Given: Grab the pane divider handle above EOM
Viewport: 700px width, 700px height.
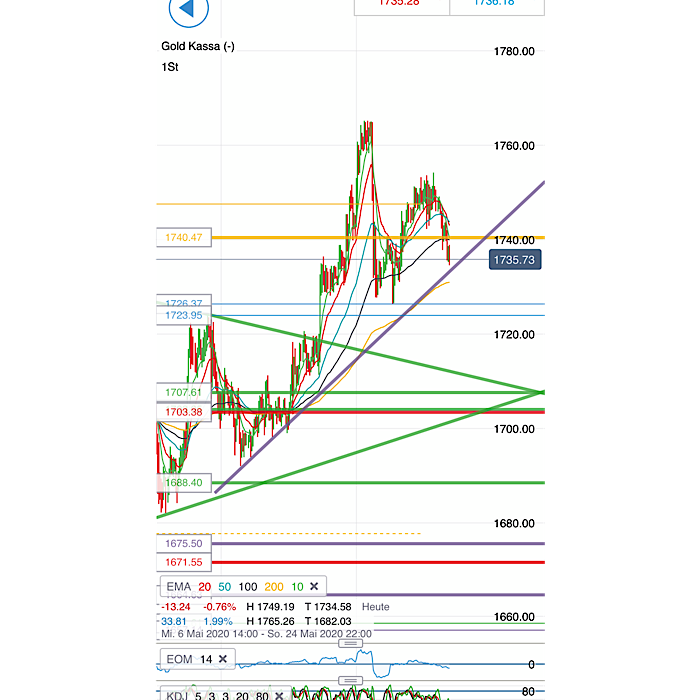Looking at the screenshot, I should coord(350,643).
